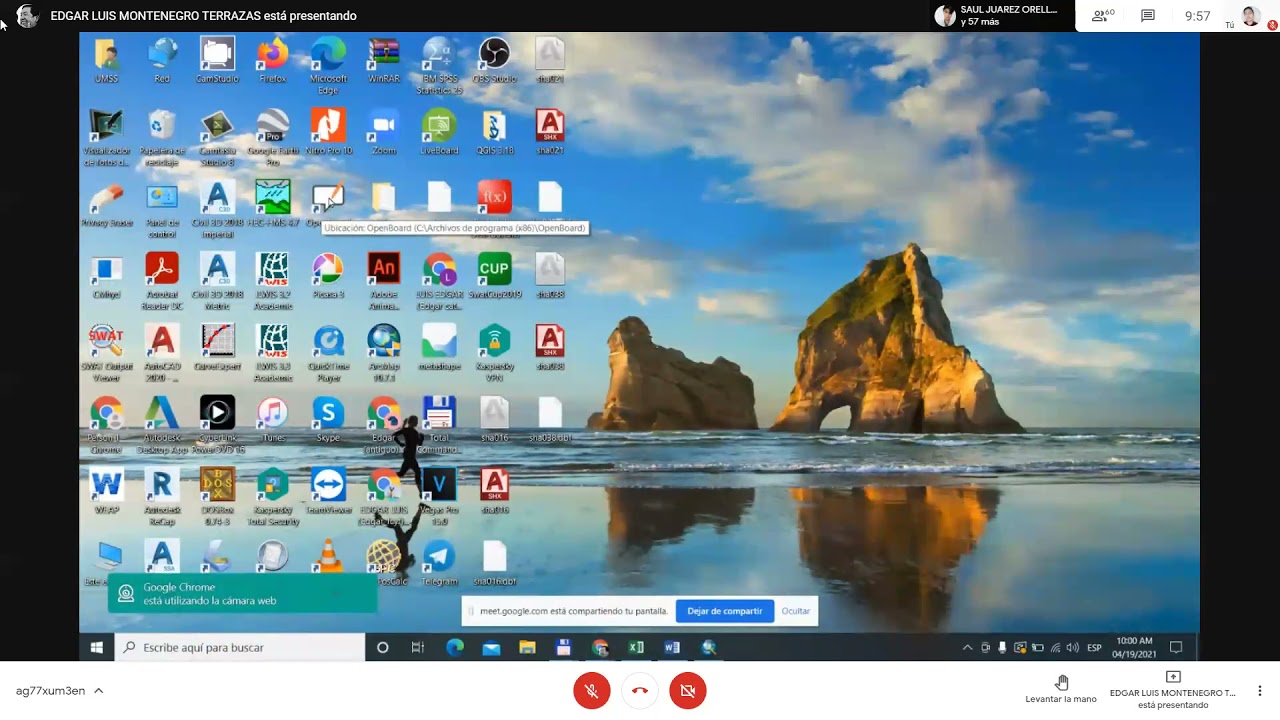This screenshot has width=1280, height=720.
Task: Select the iTunes desktop shortcut
Action: (272, 420)
